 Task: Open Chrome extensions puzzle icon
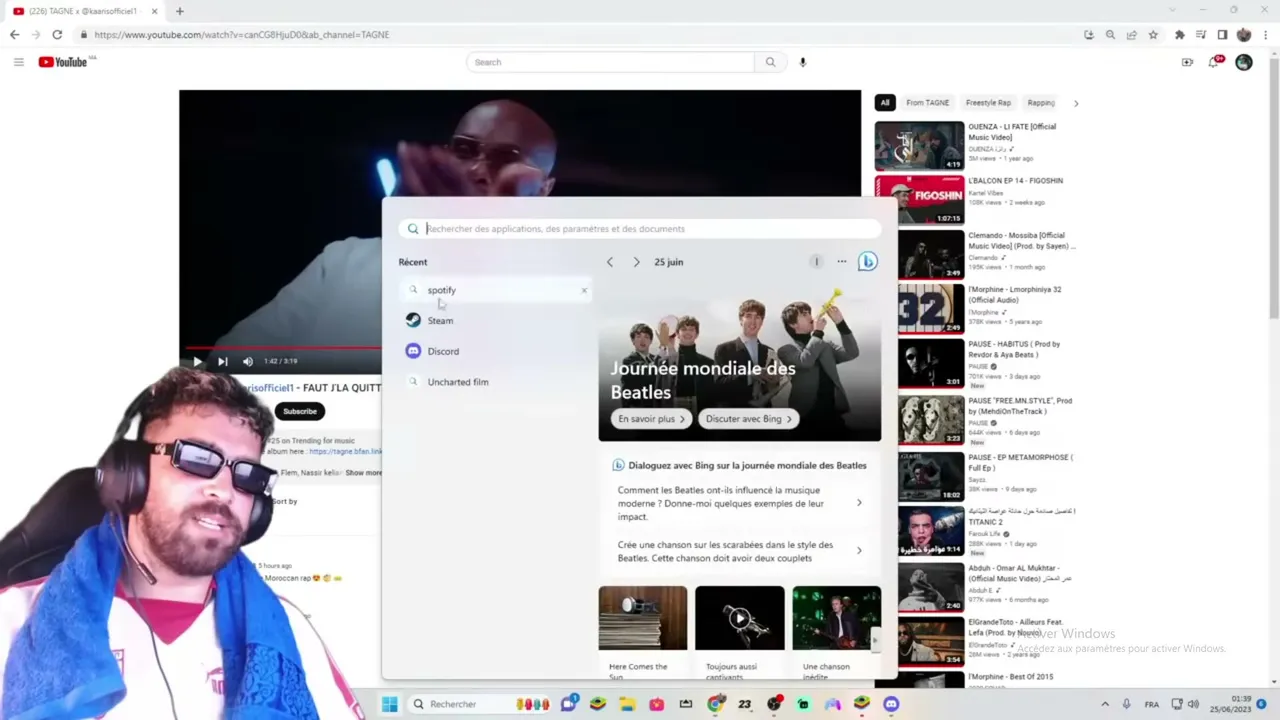click(1180, 35)
